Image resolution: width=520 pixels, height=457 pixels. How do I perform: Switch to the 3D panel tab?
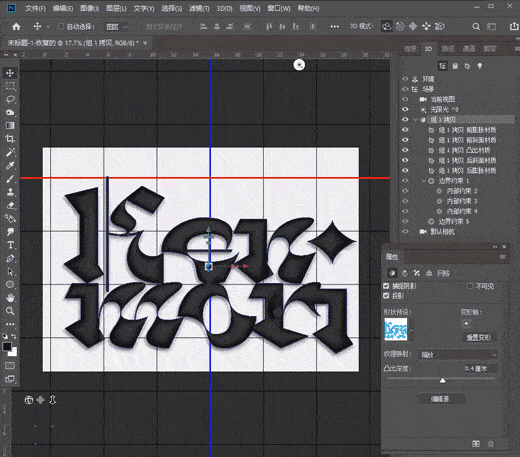point(428,49)
